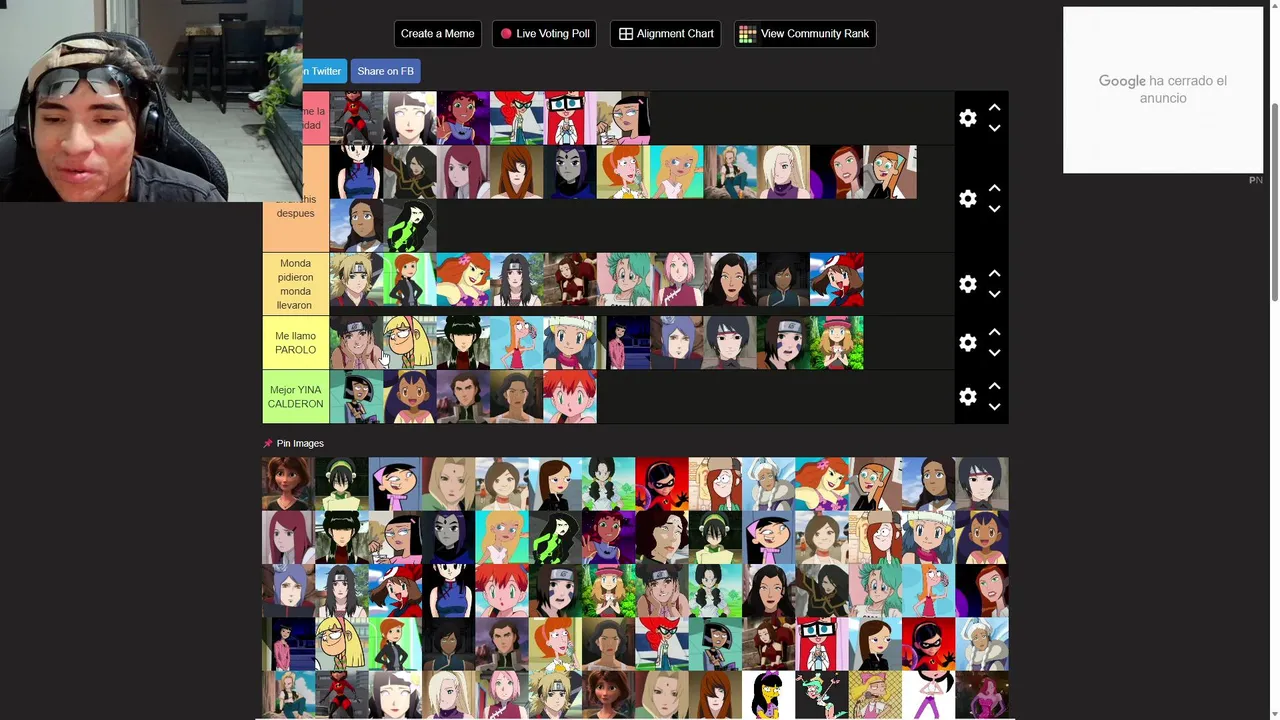
Task: Select red-suited Elastigirl in the top red tier
Action: click(356, 118)
